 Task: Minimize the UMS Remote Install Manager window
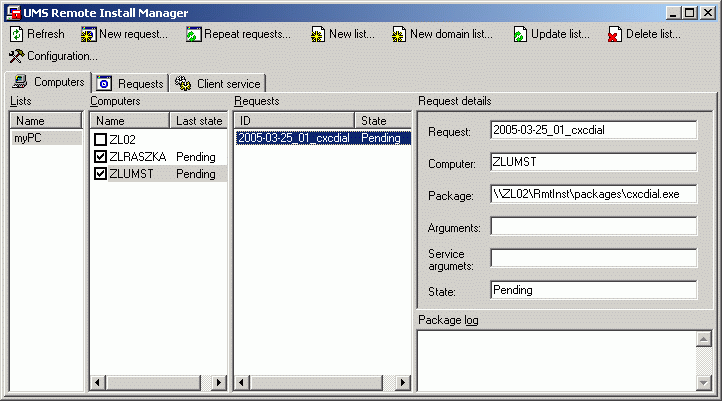[x=673, y=13]
